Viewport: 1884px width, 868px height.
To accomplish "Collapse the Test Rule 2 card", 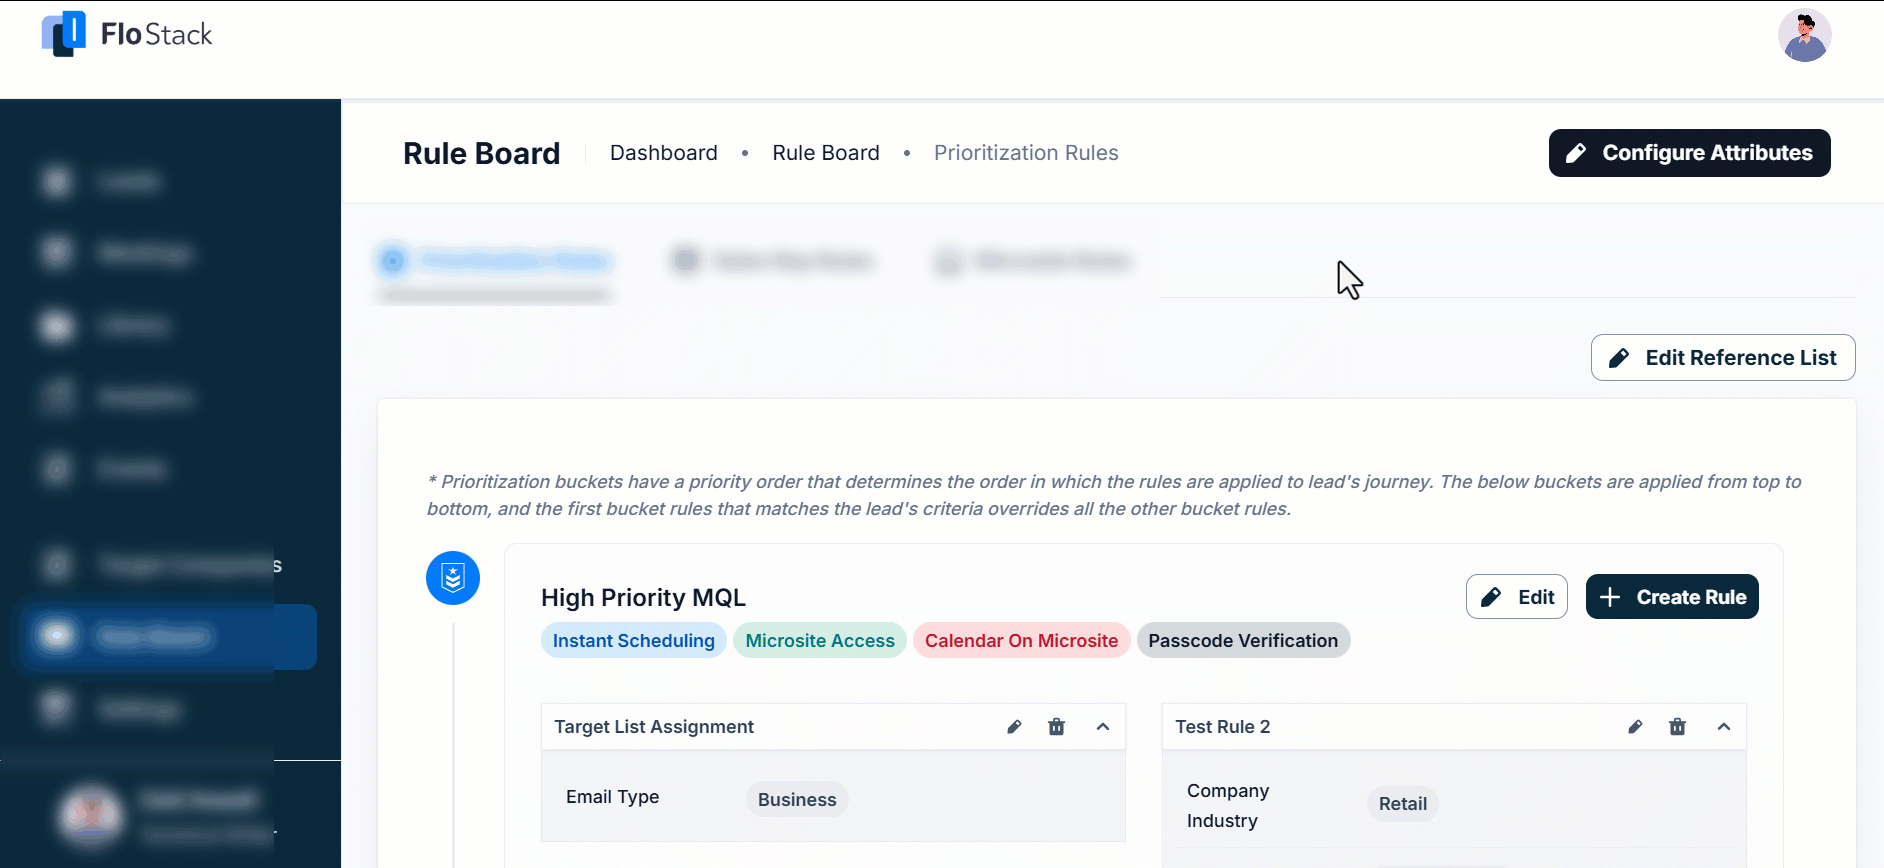I will click(x=1724, y=727).
